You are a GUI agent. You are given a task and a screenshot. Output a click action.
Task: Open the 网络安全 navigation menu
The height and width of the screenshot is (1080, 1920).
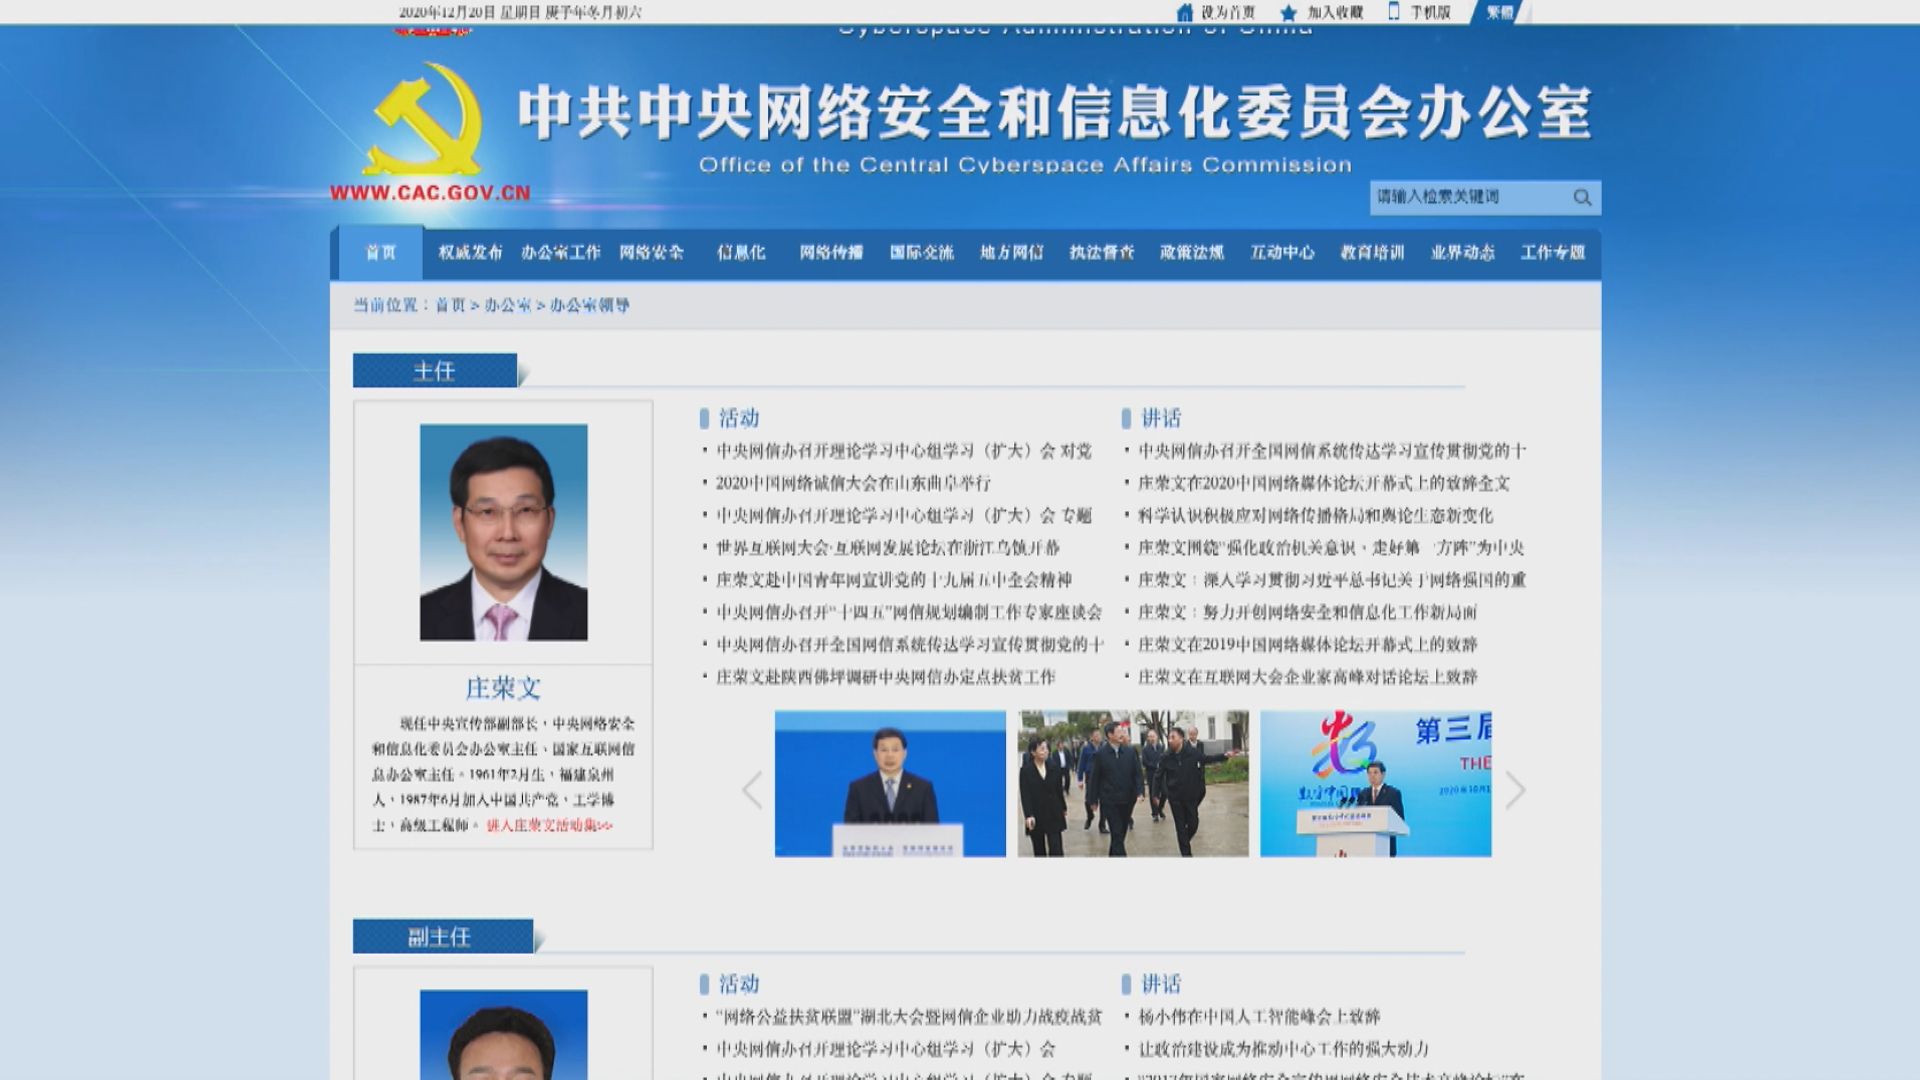pyautogui.click(x=652, y=253)
